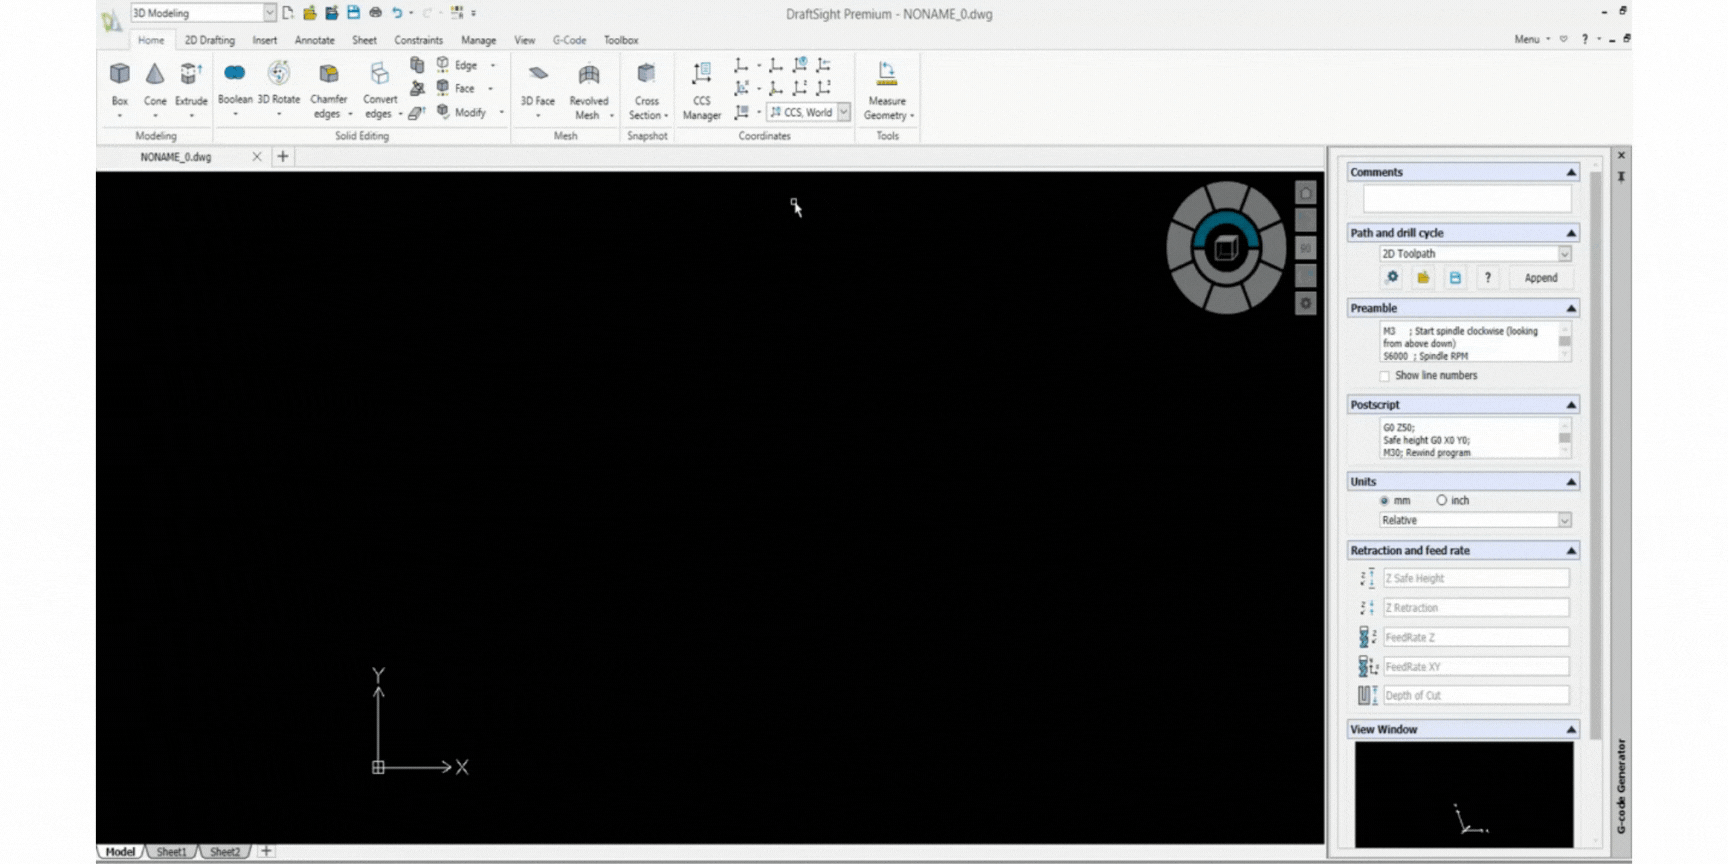
Task: Select the mm units radio button
Action: coord(1384,500)
